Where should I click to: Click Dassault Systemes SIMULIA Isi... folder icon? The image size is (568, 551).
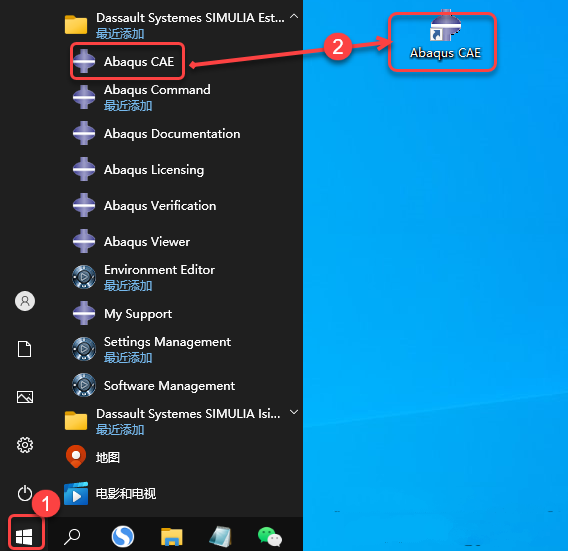click(x=76, y=421)
